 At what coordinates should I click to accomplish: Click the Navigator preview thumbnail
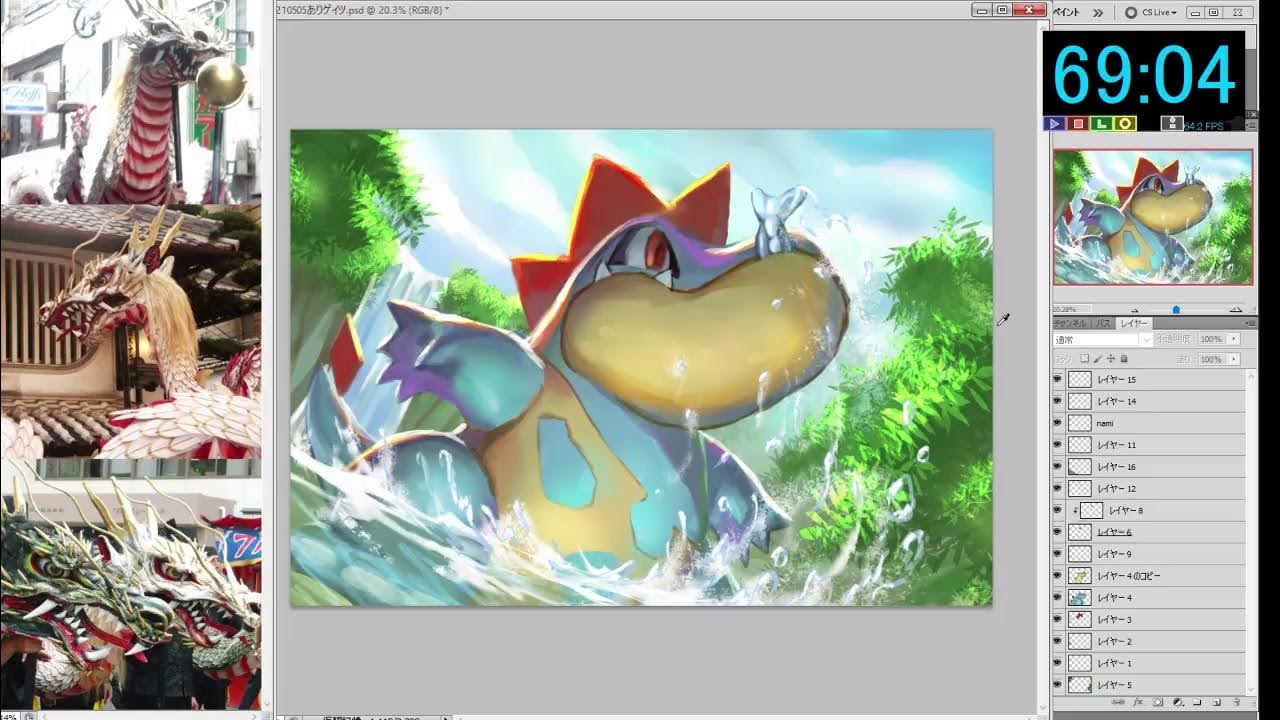(1153, 217)
